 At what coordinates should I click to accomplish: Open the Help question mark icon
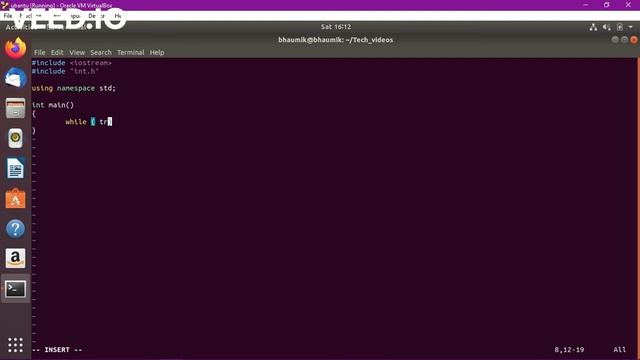click(16, 229)
